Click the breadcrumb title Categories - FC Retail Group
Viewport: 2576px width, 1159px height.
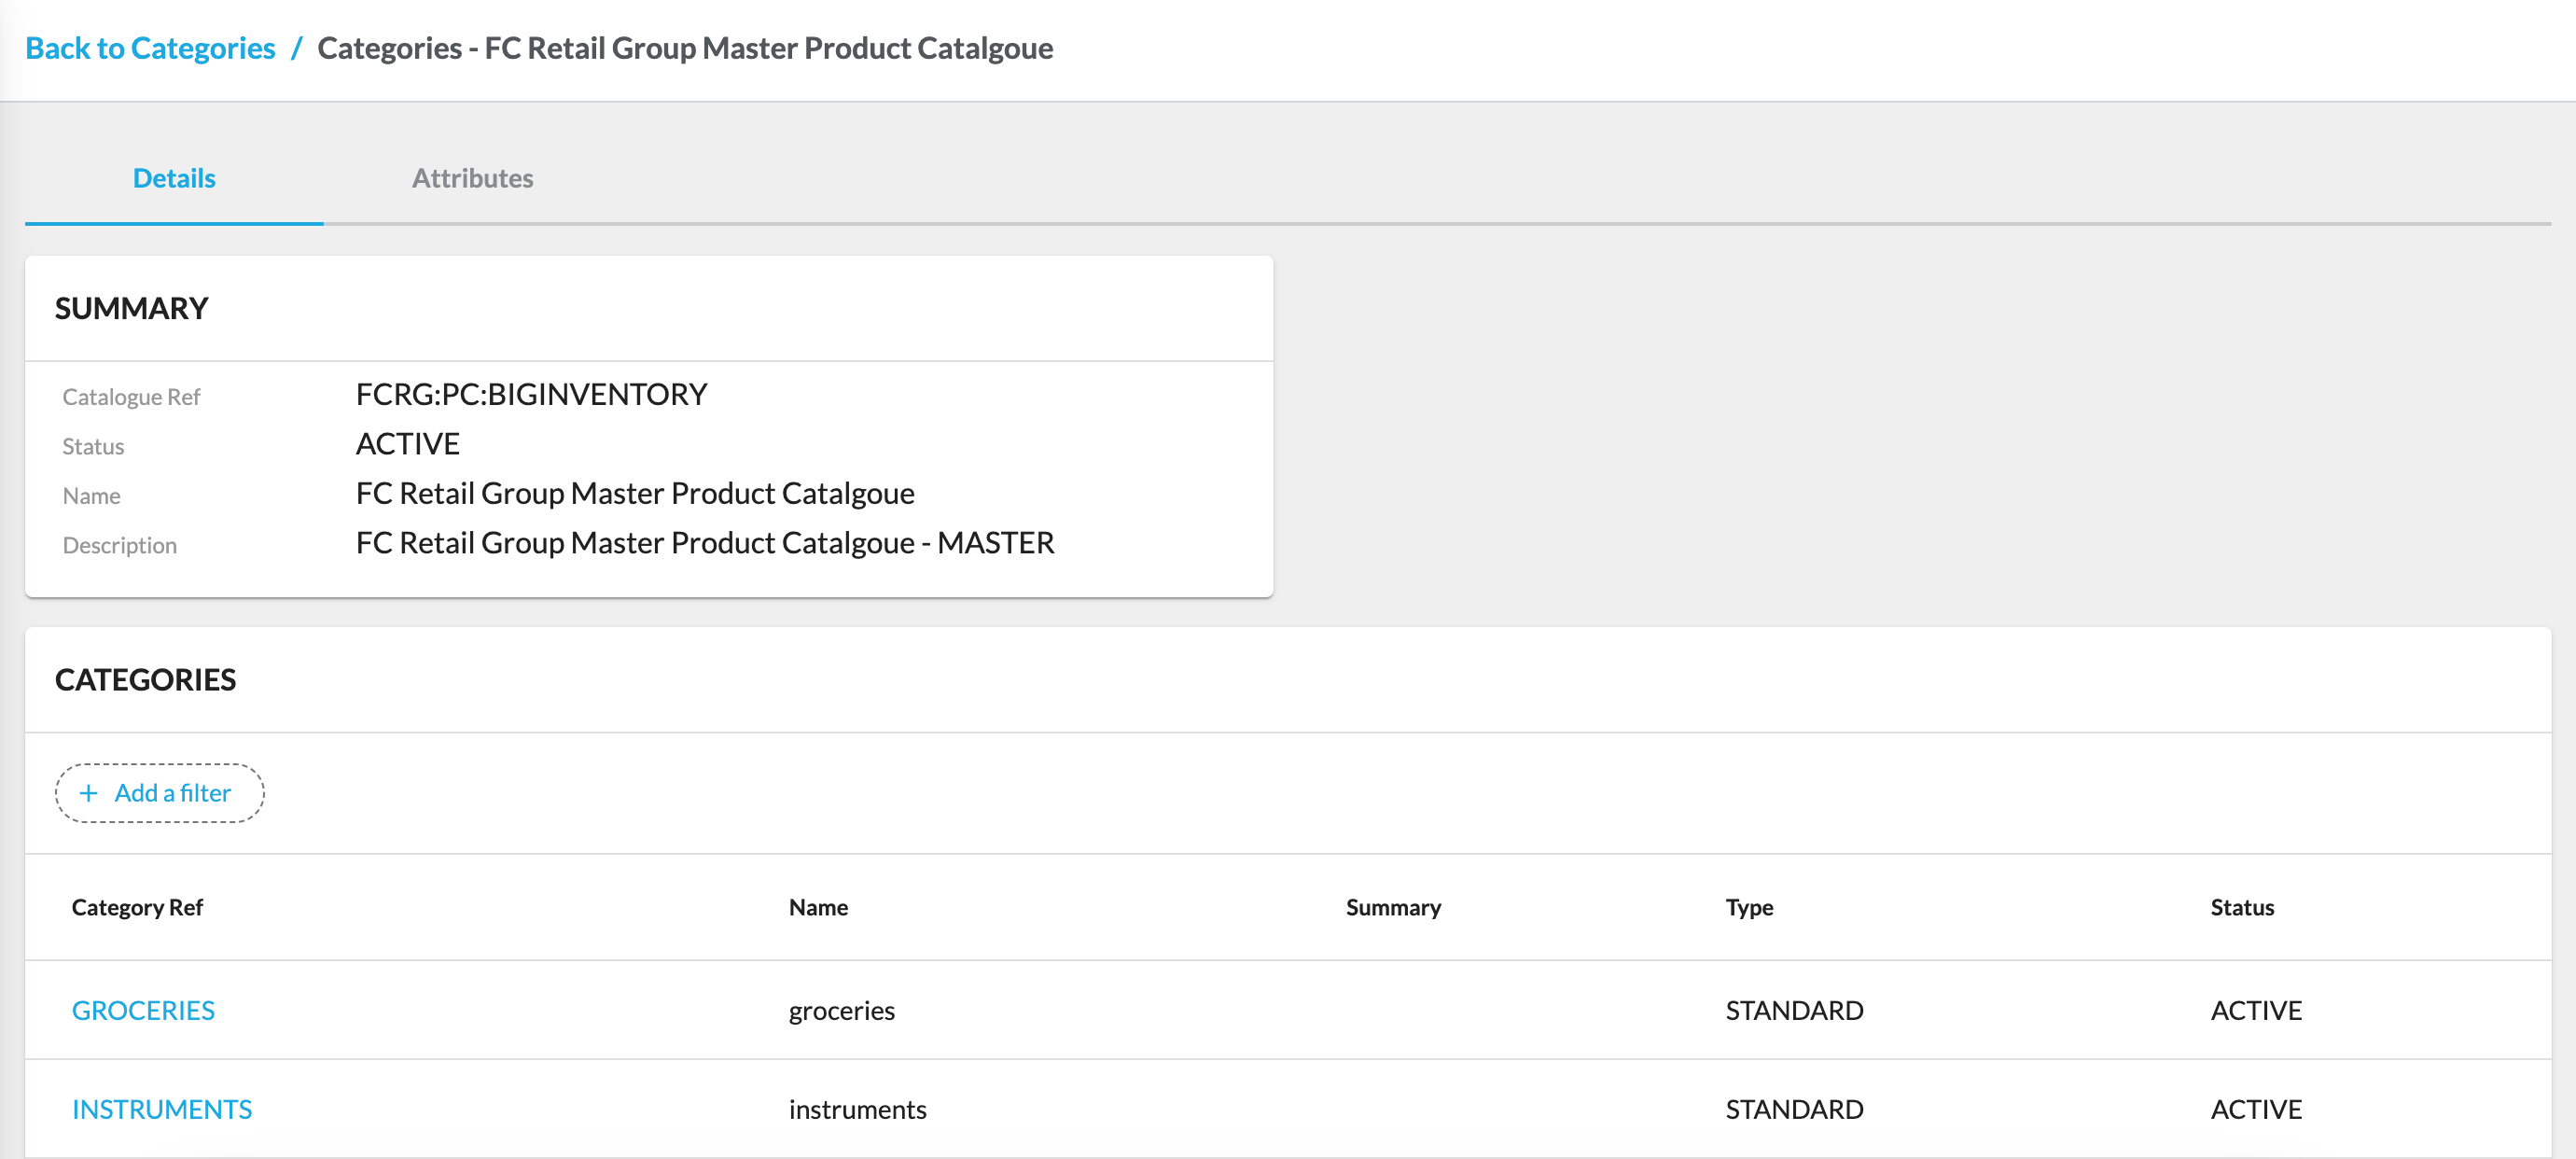(x=685, y=48)
